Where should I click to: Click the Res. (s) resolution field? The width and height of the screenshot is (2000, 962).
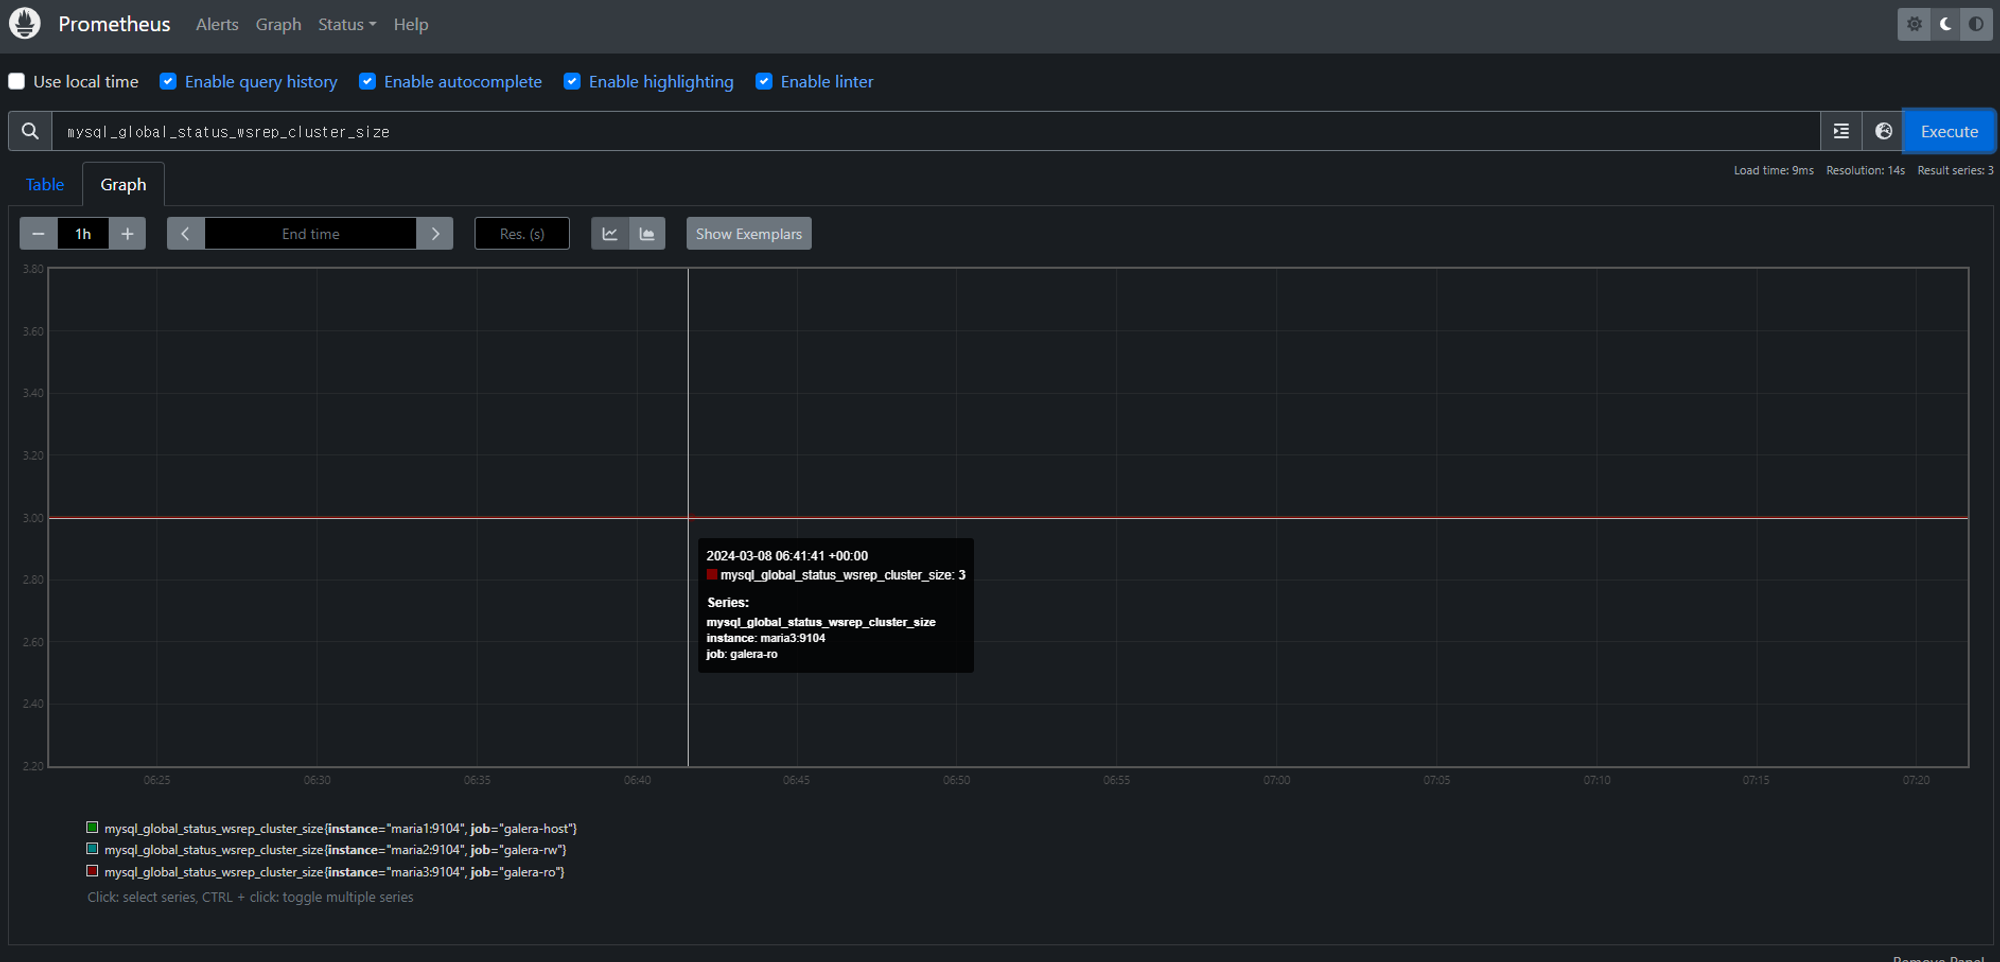tap(522, 234)
